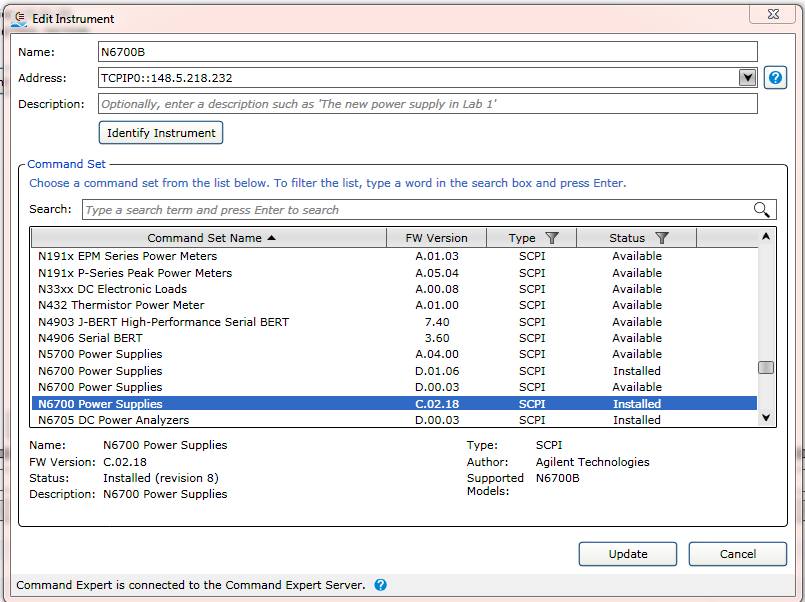Click the Identify Instrument button
This screenshot has width=805, height=602.
(161, 133)
